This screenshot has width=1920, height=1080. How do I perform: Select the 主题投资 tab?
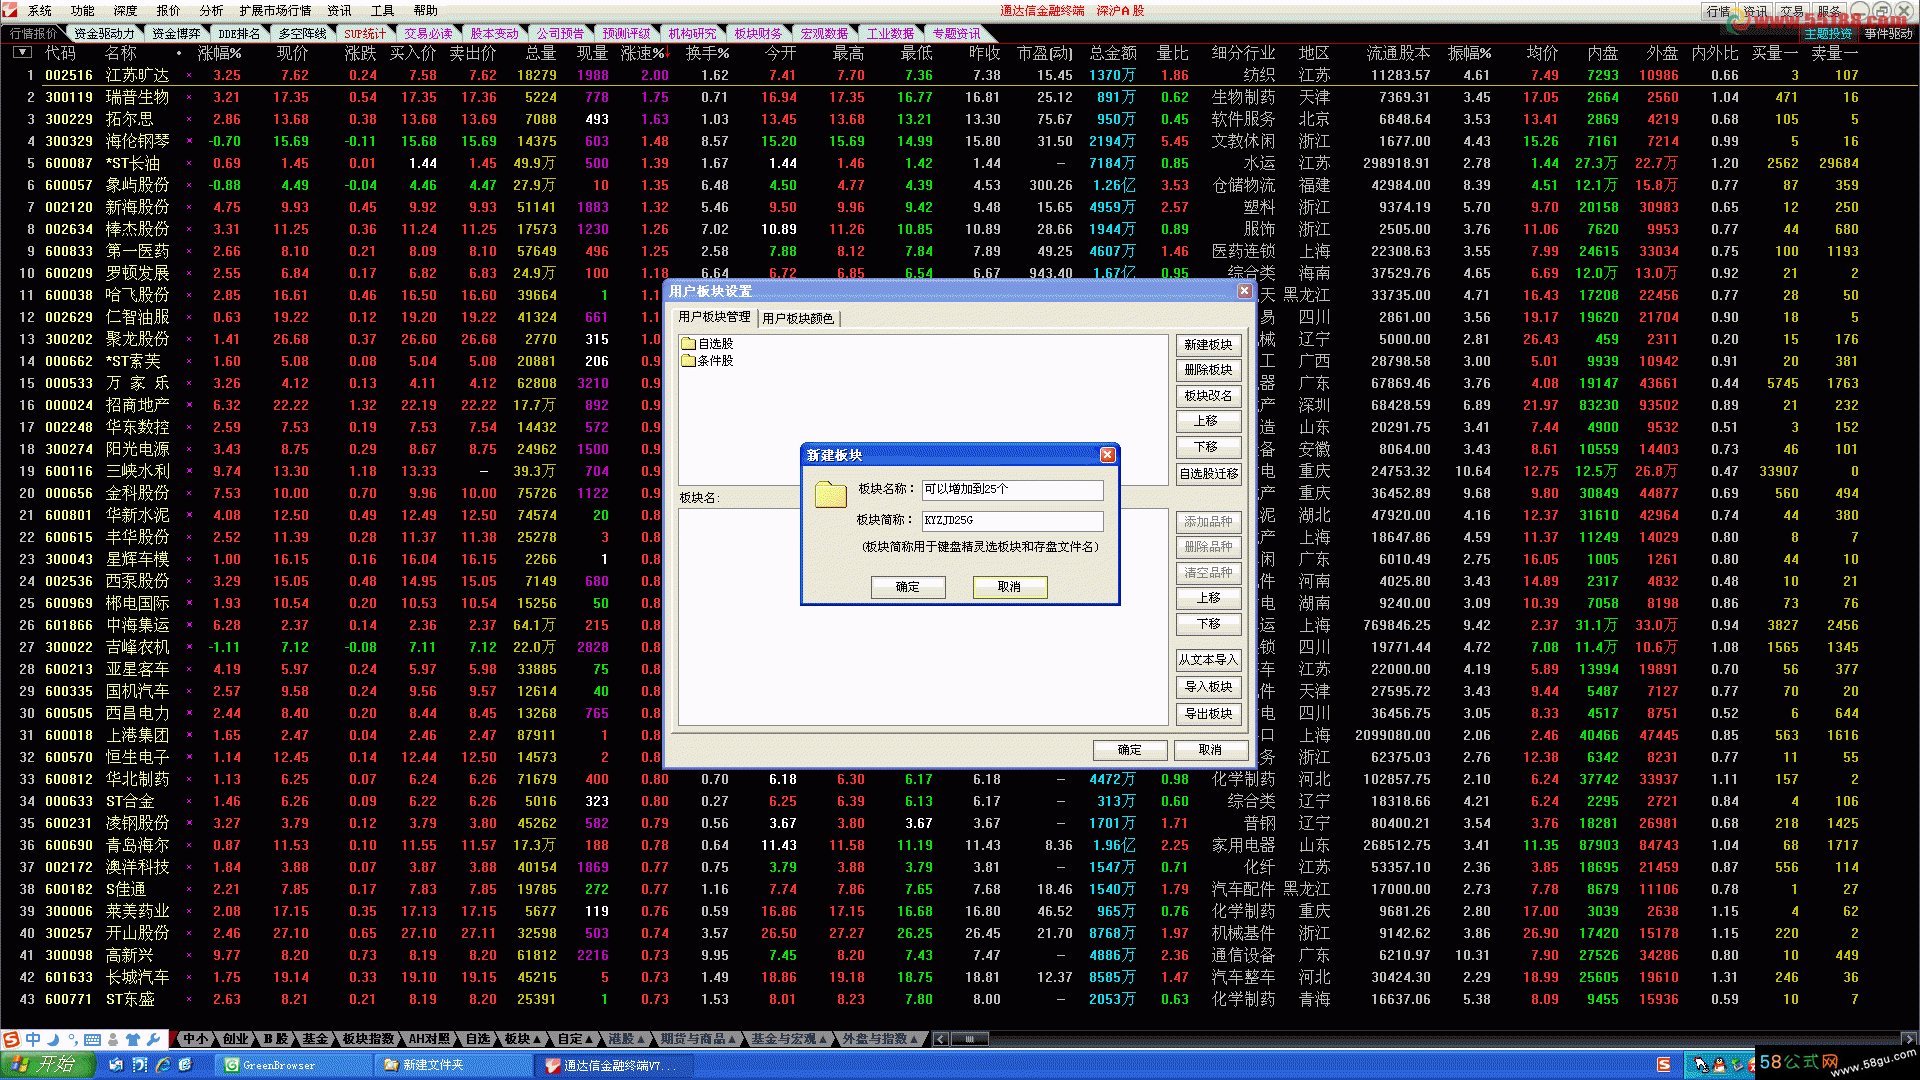pyautogui.click(x=1827, y=33)
